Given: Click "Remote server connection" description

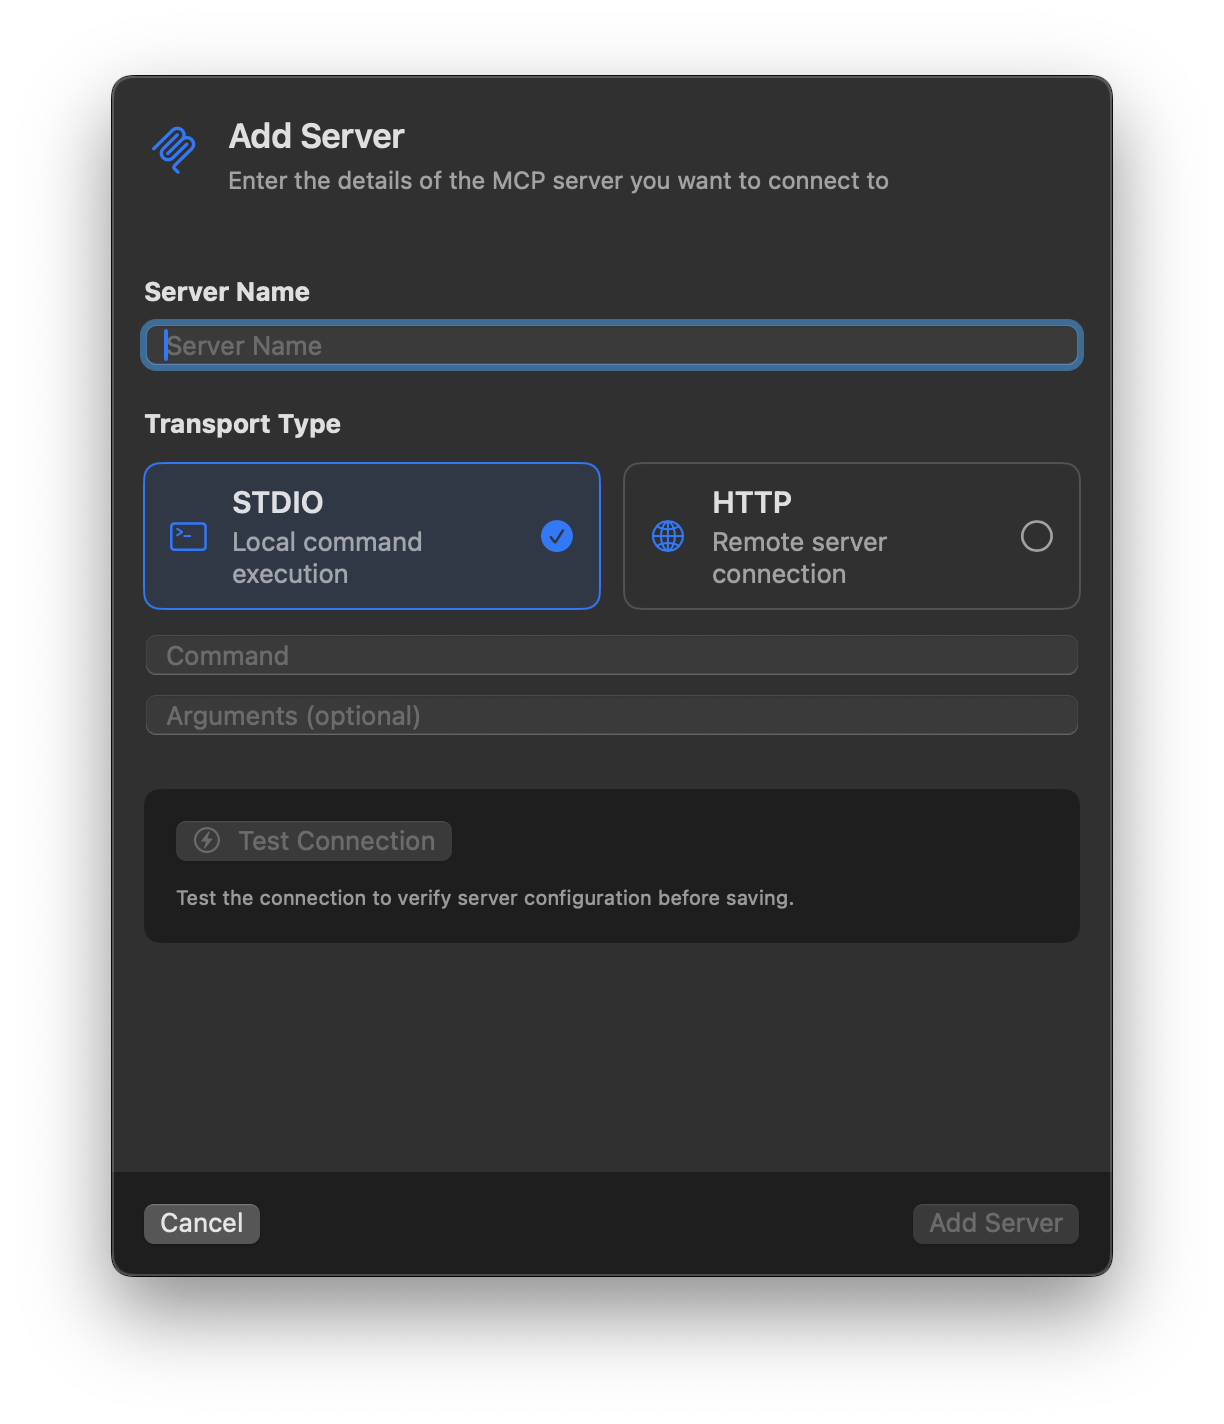Looking at the screenshot, I should 800,558.
